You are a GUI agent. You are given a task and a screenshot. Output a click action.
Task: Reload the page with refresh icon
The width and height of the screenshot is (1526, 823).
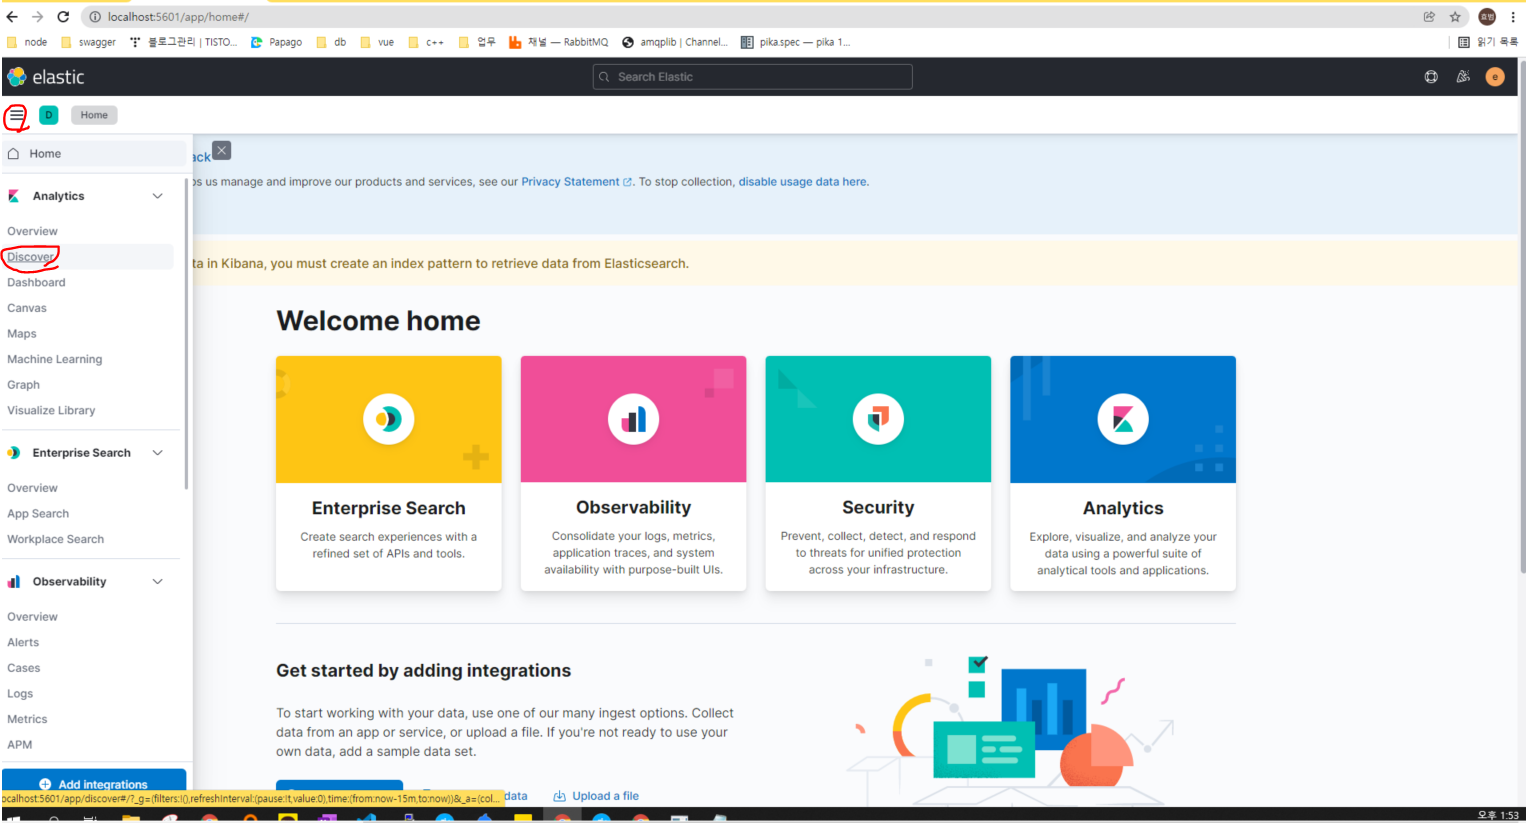[x=63, y=17]
